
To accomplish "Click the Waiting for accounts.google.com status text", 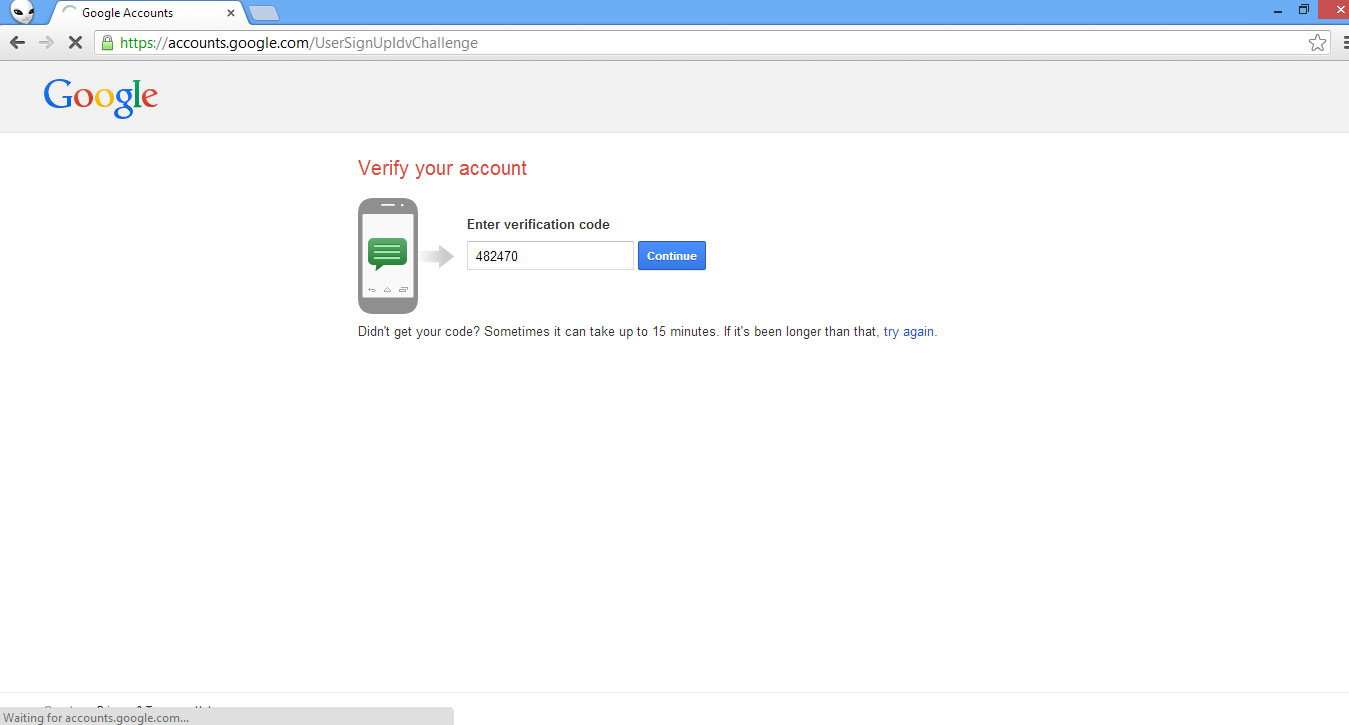I will (97, 717).
